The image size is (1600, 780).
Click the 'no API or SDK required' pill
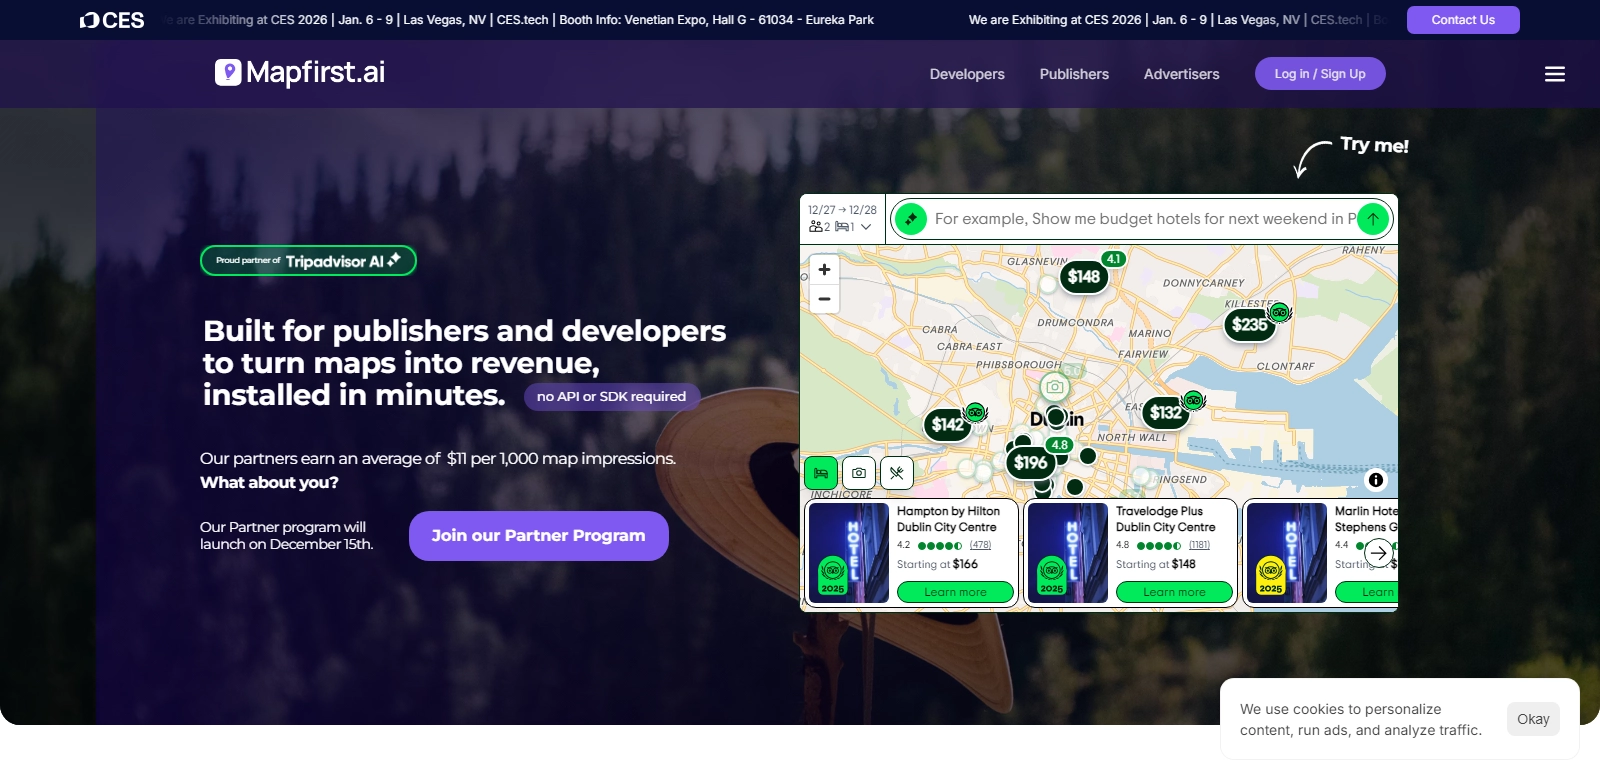pos(612,397)
